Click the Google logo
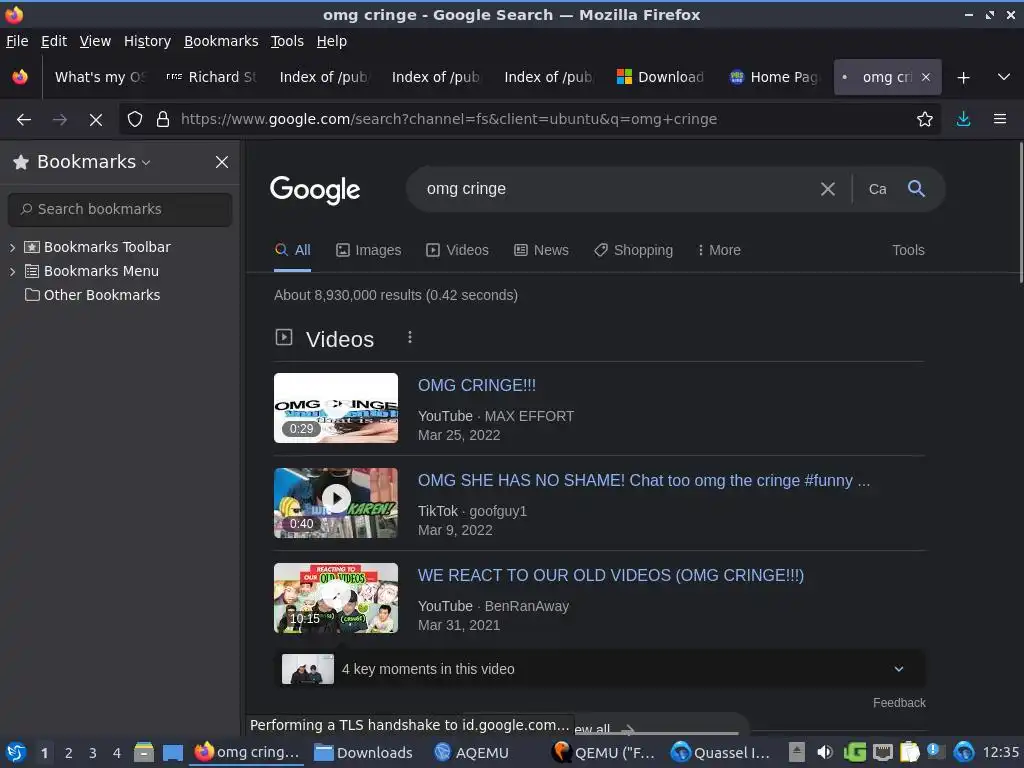The height and width of the screenshot is (768, 1024). 315,189
